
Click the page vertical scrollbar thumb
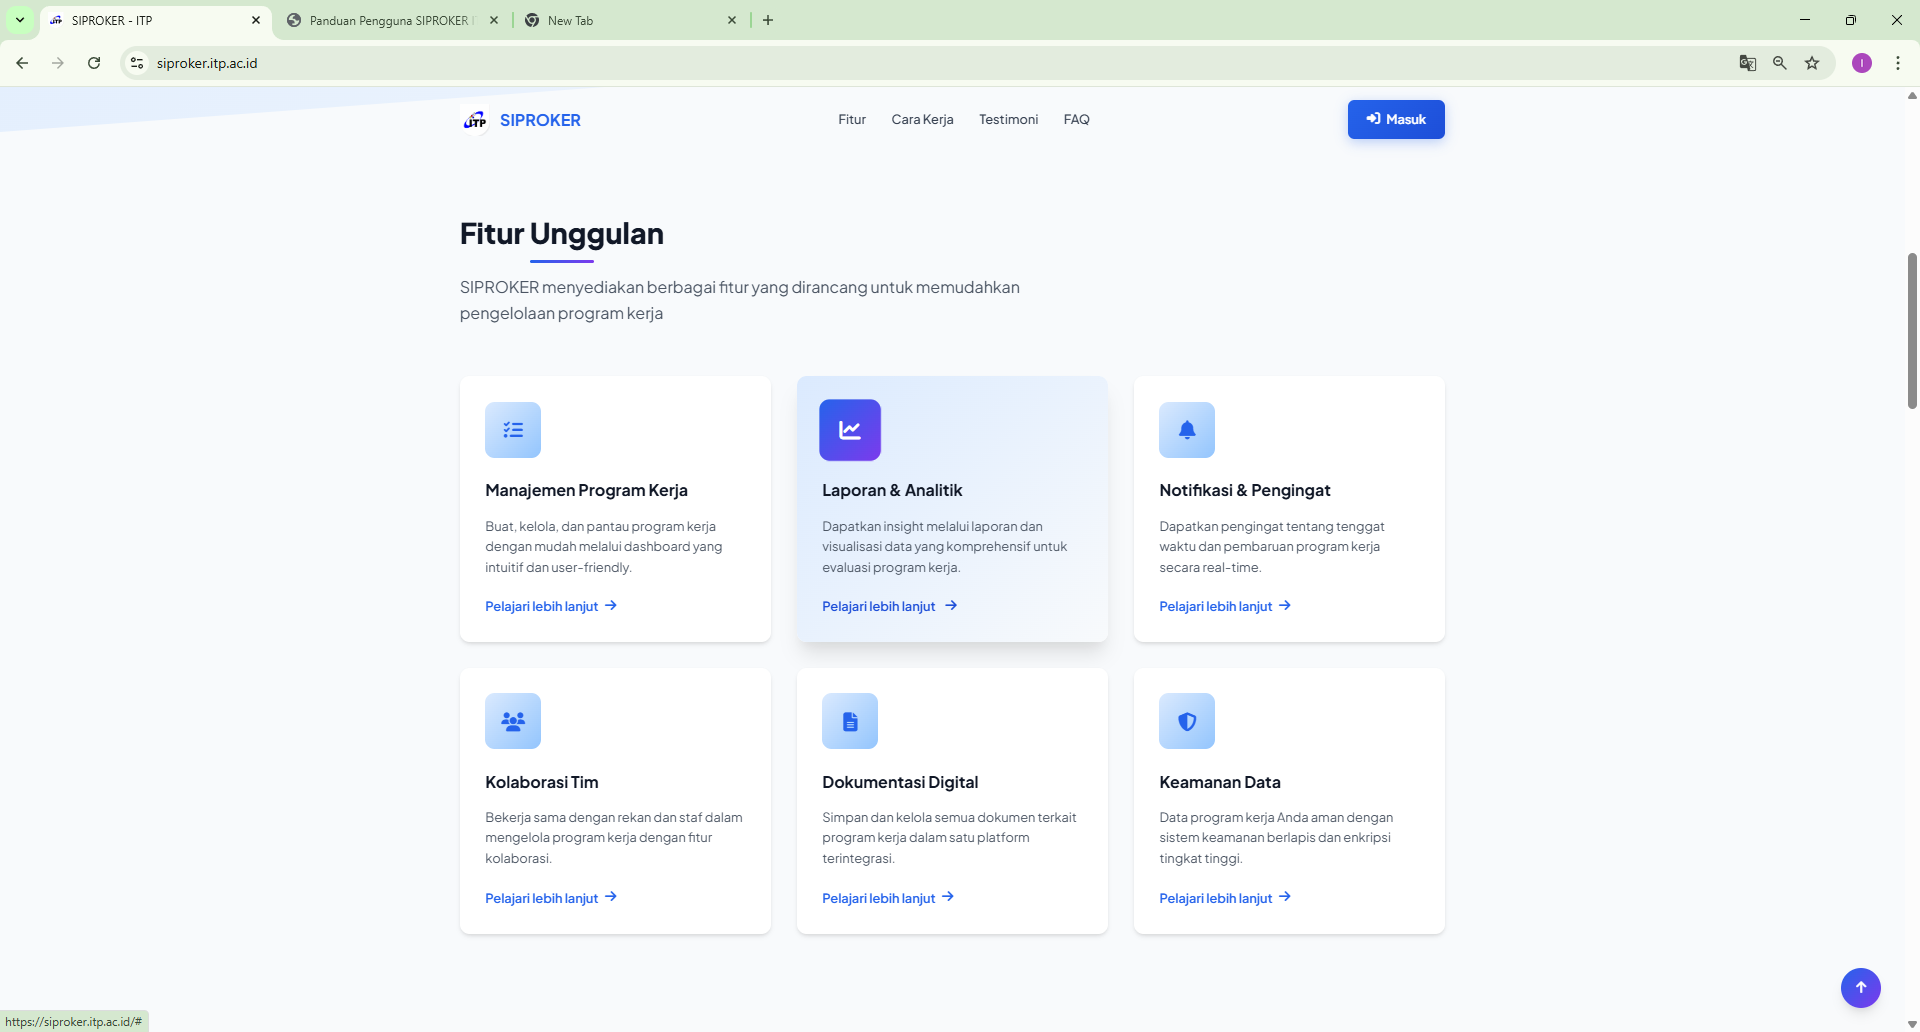tap(1911, 330)
